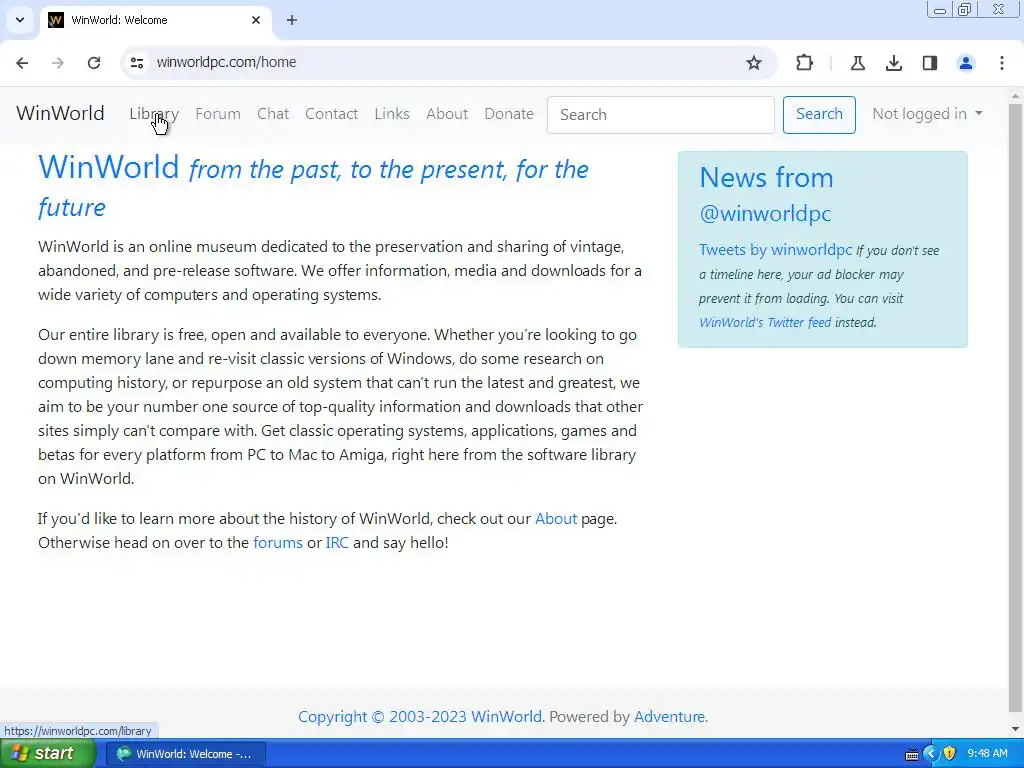Toggle the browser side panel icon
This screenshot has height=768, width=1024.
tap(929, 63)
